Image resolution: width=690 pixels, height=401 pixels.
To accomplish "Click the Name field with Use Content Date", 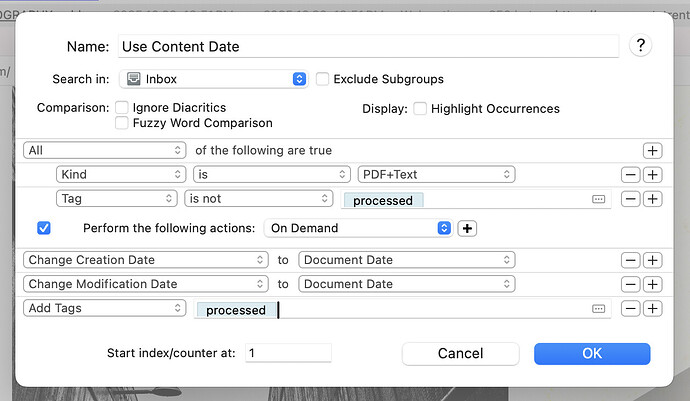I will tap(368, 46).
